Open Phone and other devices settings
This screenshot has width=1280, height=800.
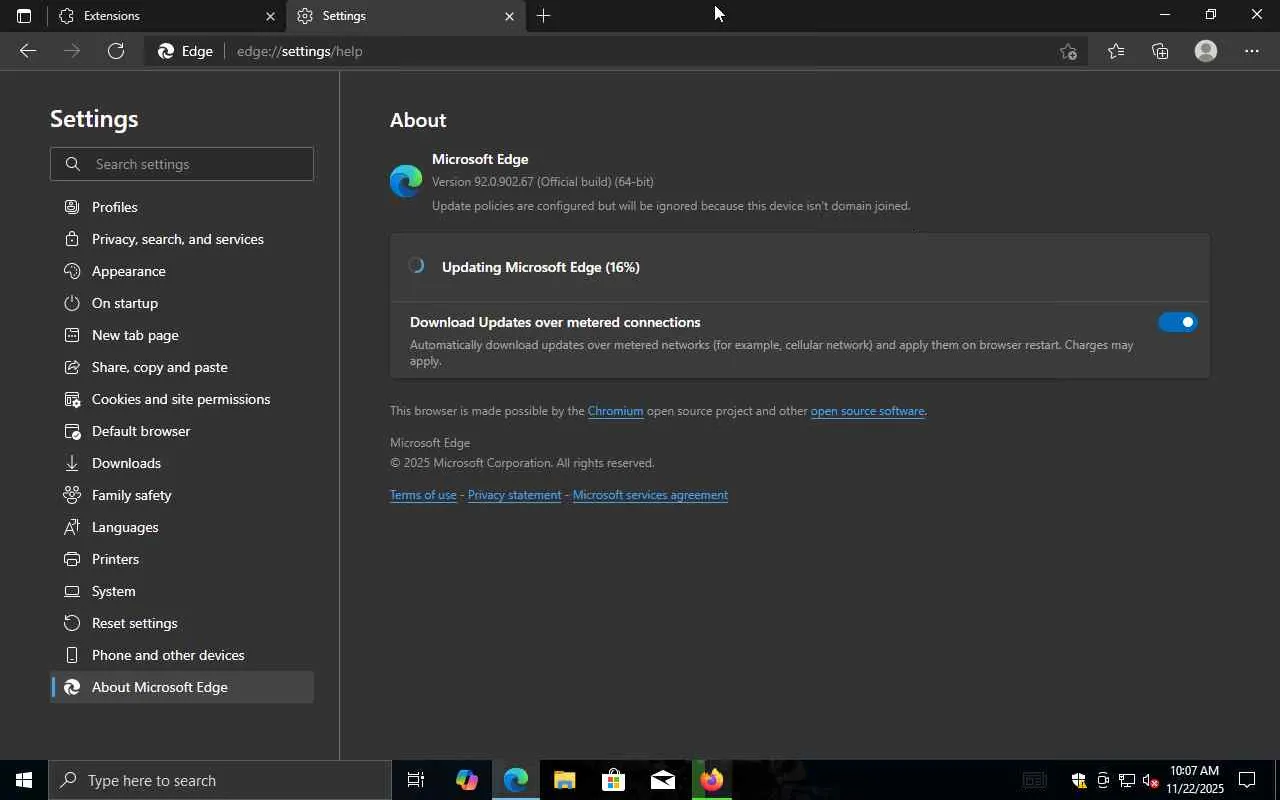tap(182, 655)
